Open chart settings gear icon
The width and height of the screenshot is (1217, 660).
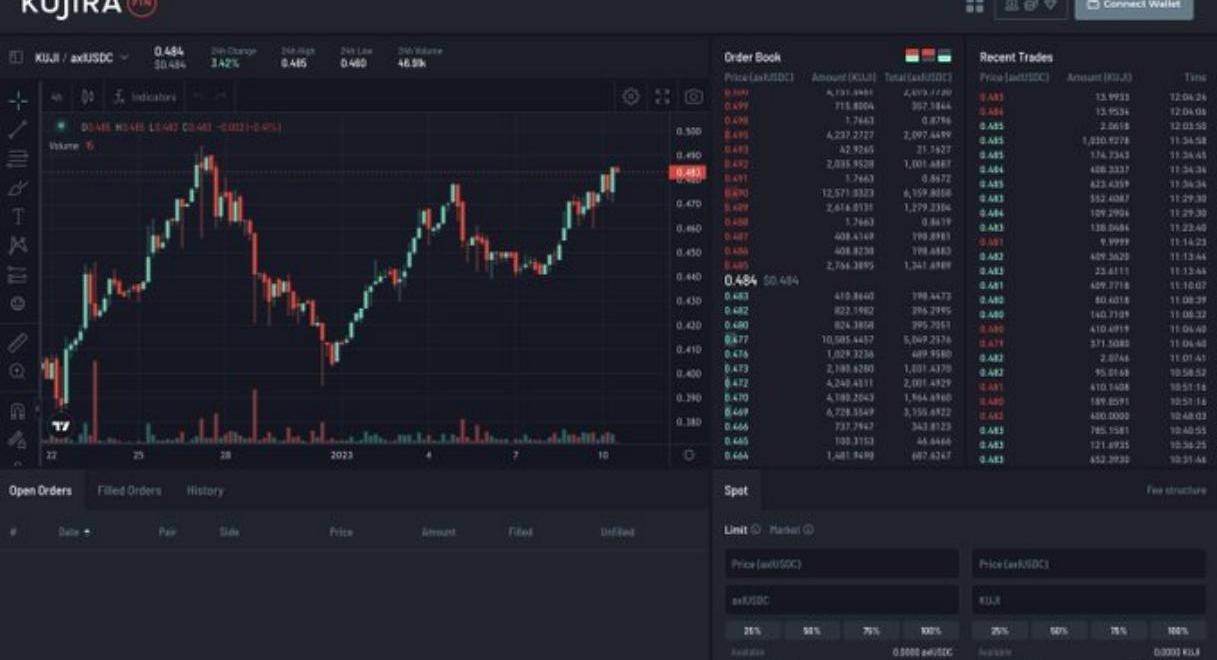[631, 97]
